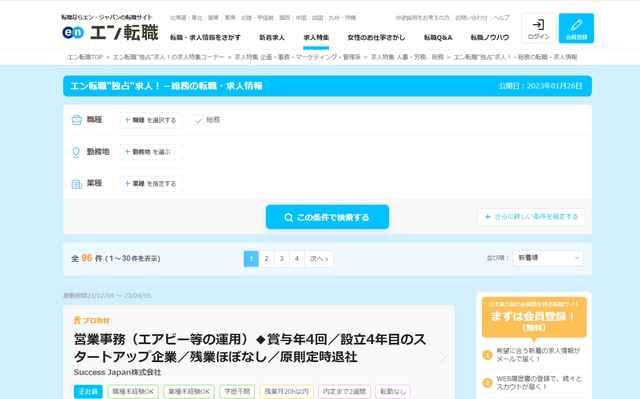Click the 転勤なし tag
640x399 pixels.
pos(393,392)
